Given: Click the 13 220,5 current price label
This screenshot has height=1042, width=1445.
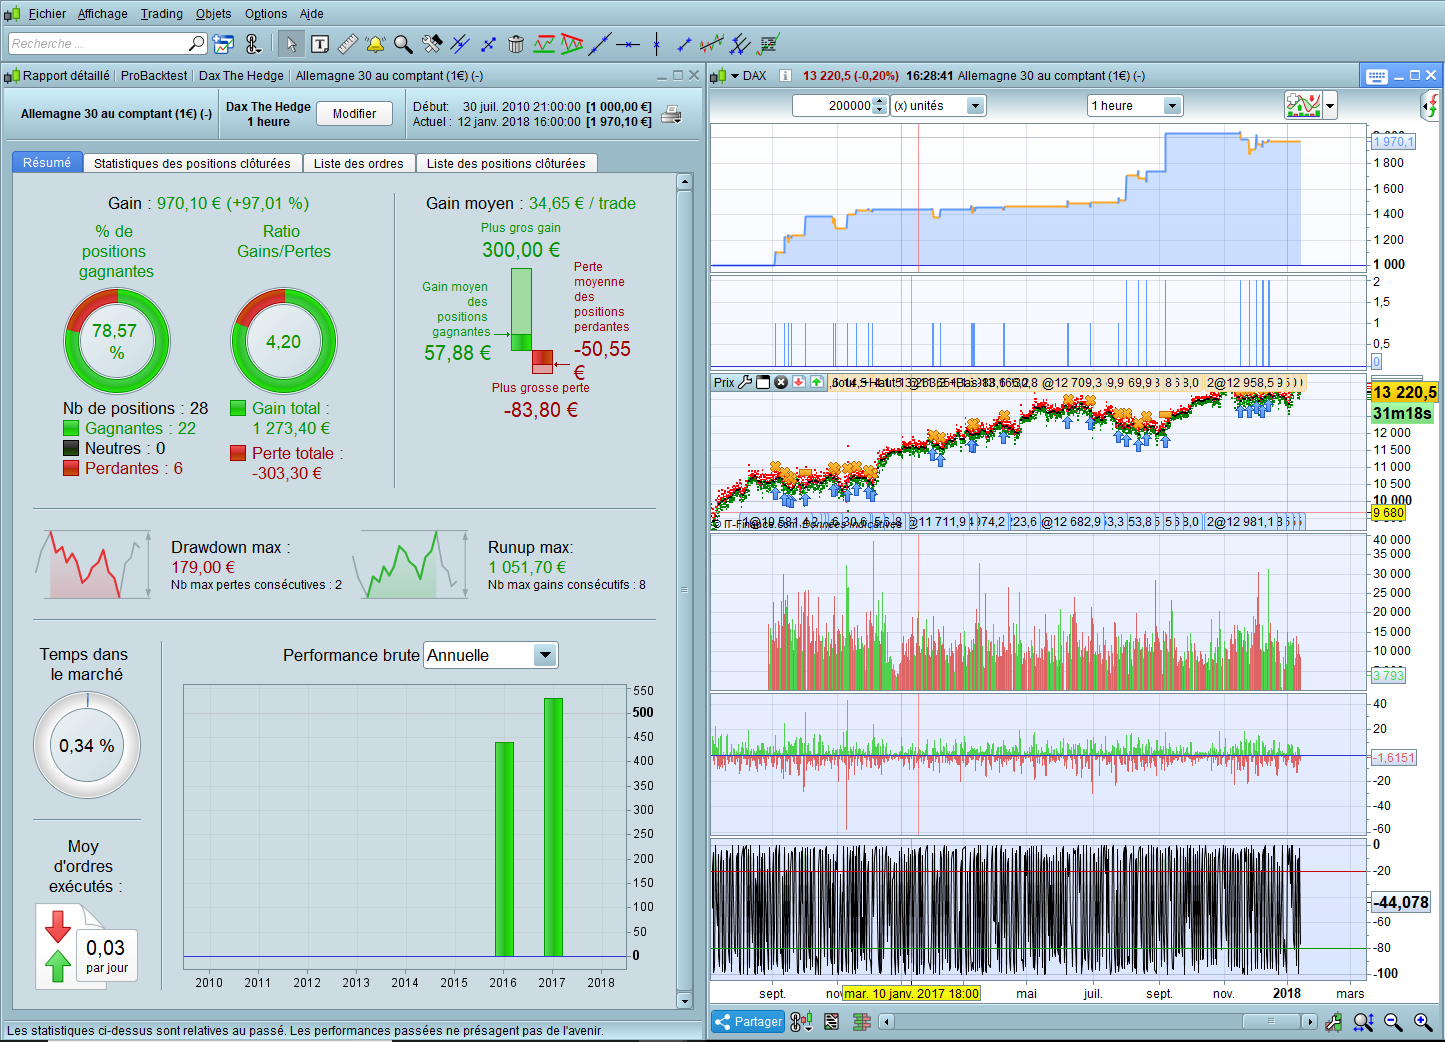Looking at the screenshot, I should [x=1404, y=392].
